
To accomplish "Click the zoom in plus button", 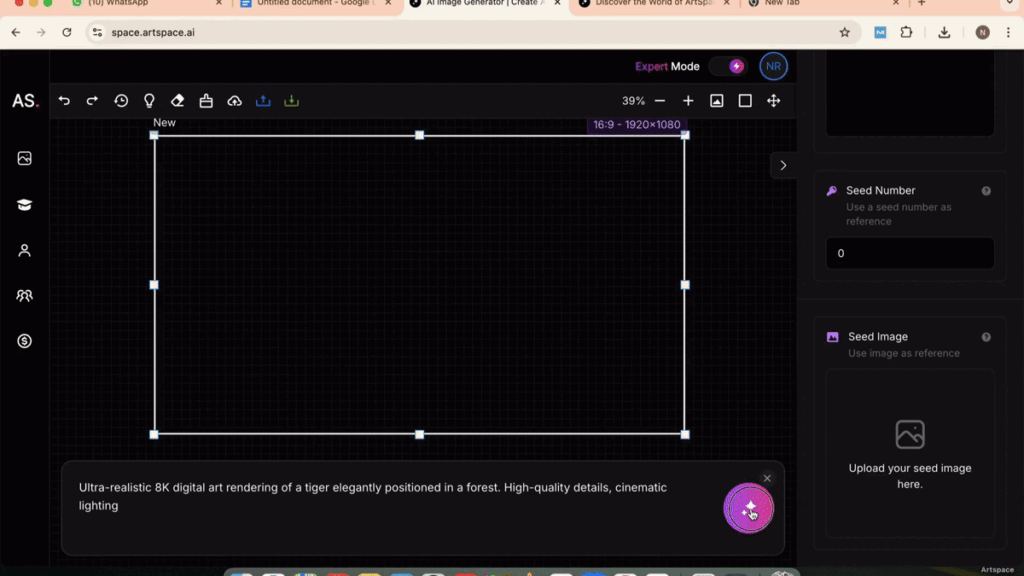I will pyautogui.click(x=688, y=101).
